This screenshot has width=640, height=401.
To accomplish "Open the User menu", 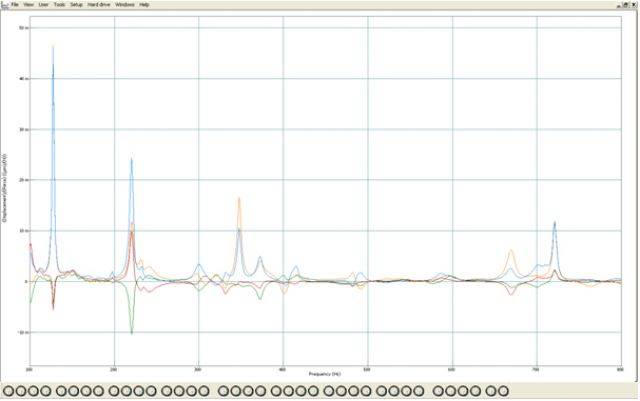I will (43, 4).
